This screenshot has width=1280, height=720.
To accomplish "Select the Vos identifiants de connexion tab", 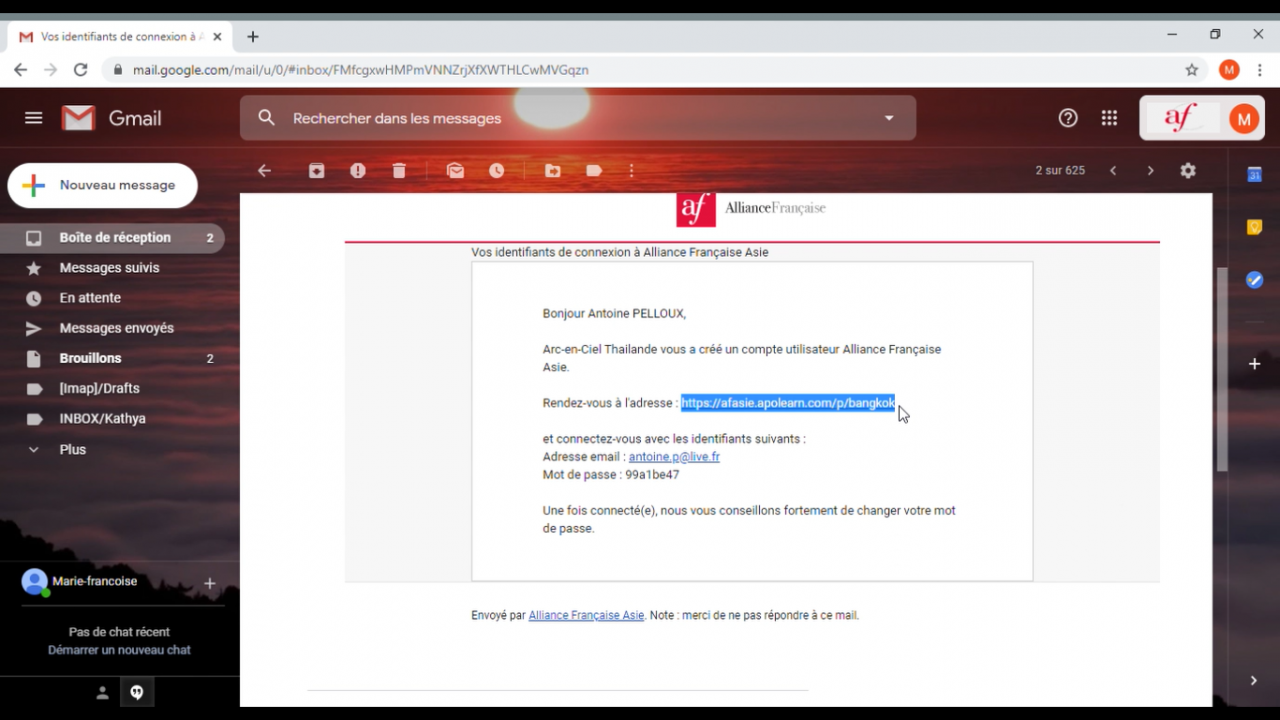I will click(121, 37).
